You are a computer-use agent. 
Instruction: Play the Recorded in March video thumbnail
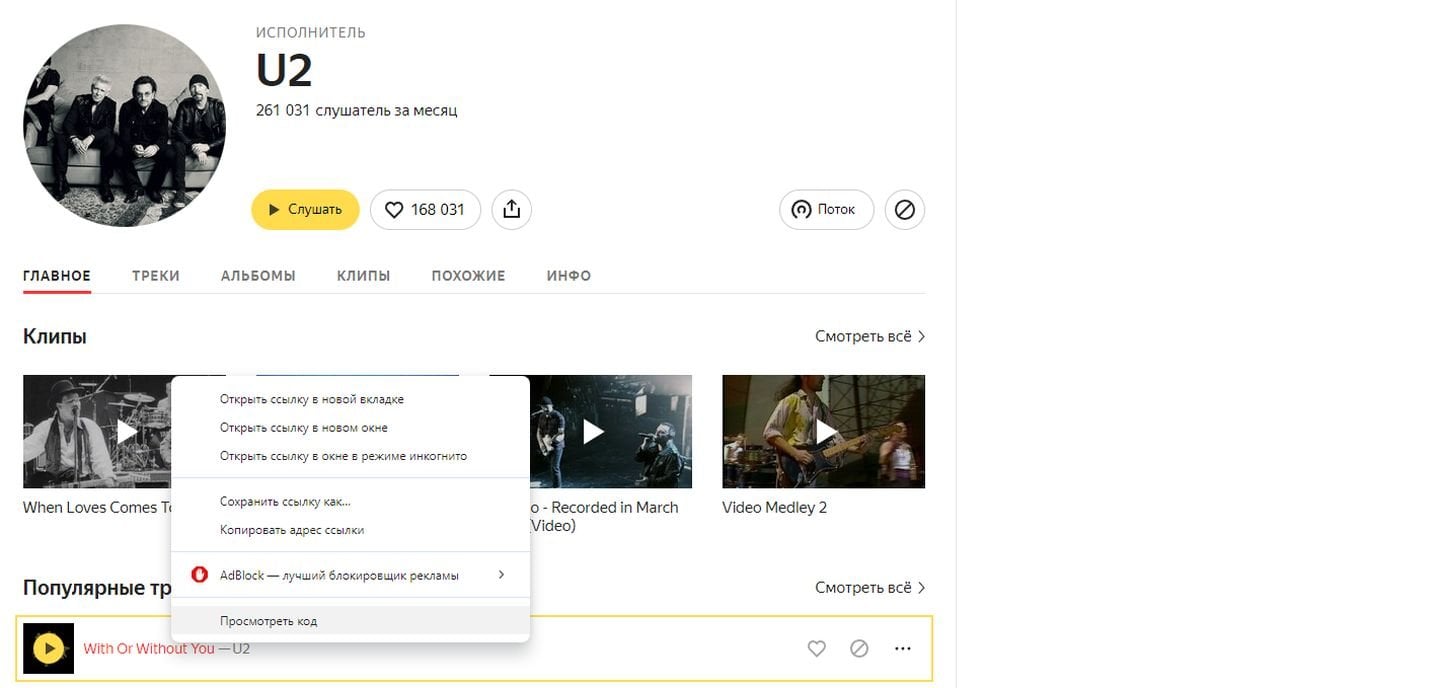611,432
